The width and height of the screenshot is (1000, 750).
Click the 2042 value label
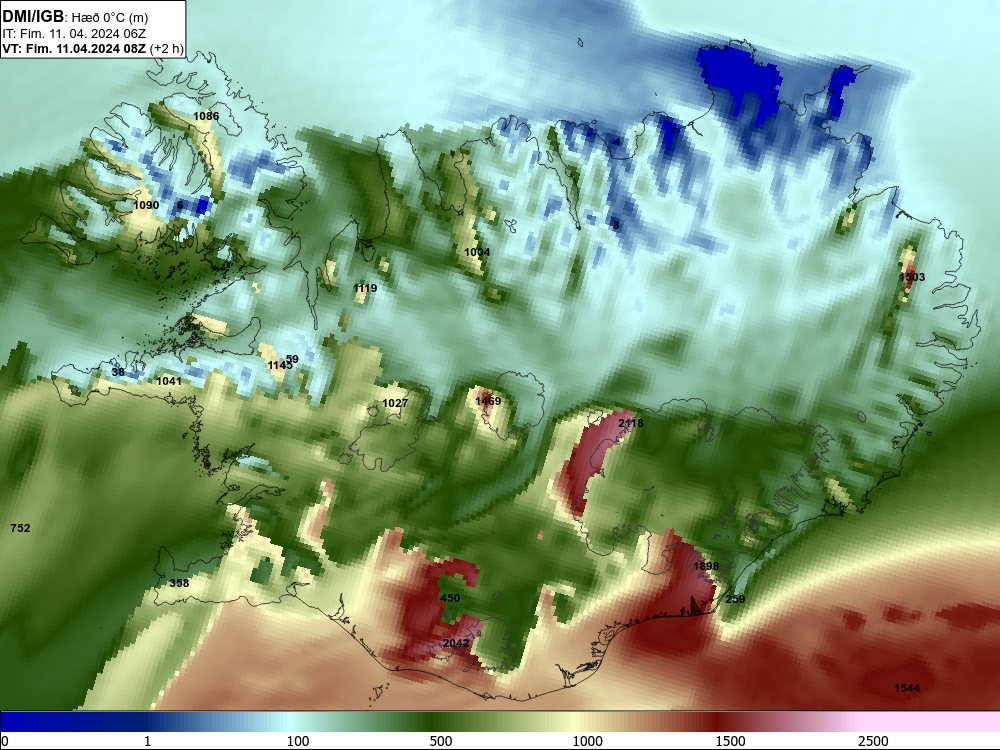(x=455, y=643)
